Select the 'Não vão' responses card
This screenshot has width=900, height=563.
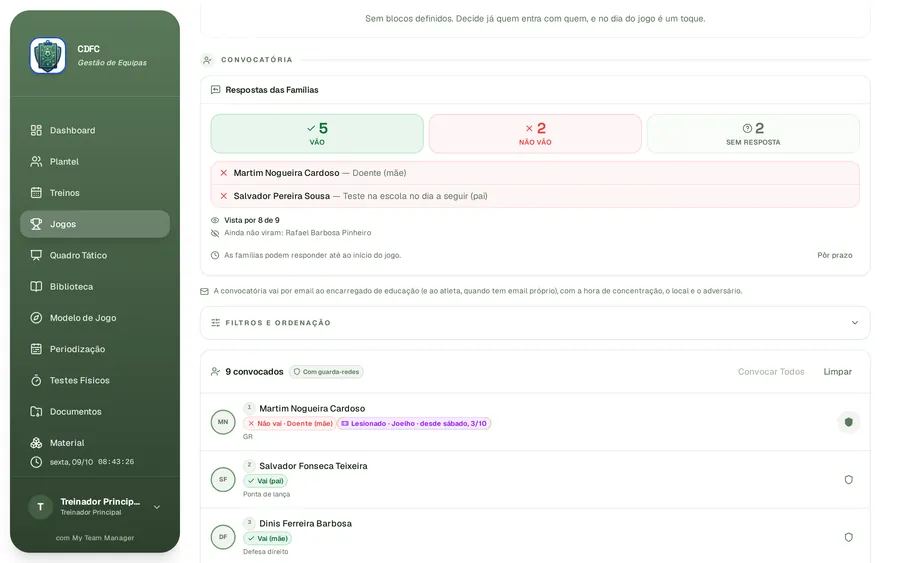click(535, 134)
